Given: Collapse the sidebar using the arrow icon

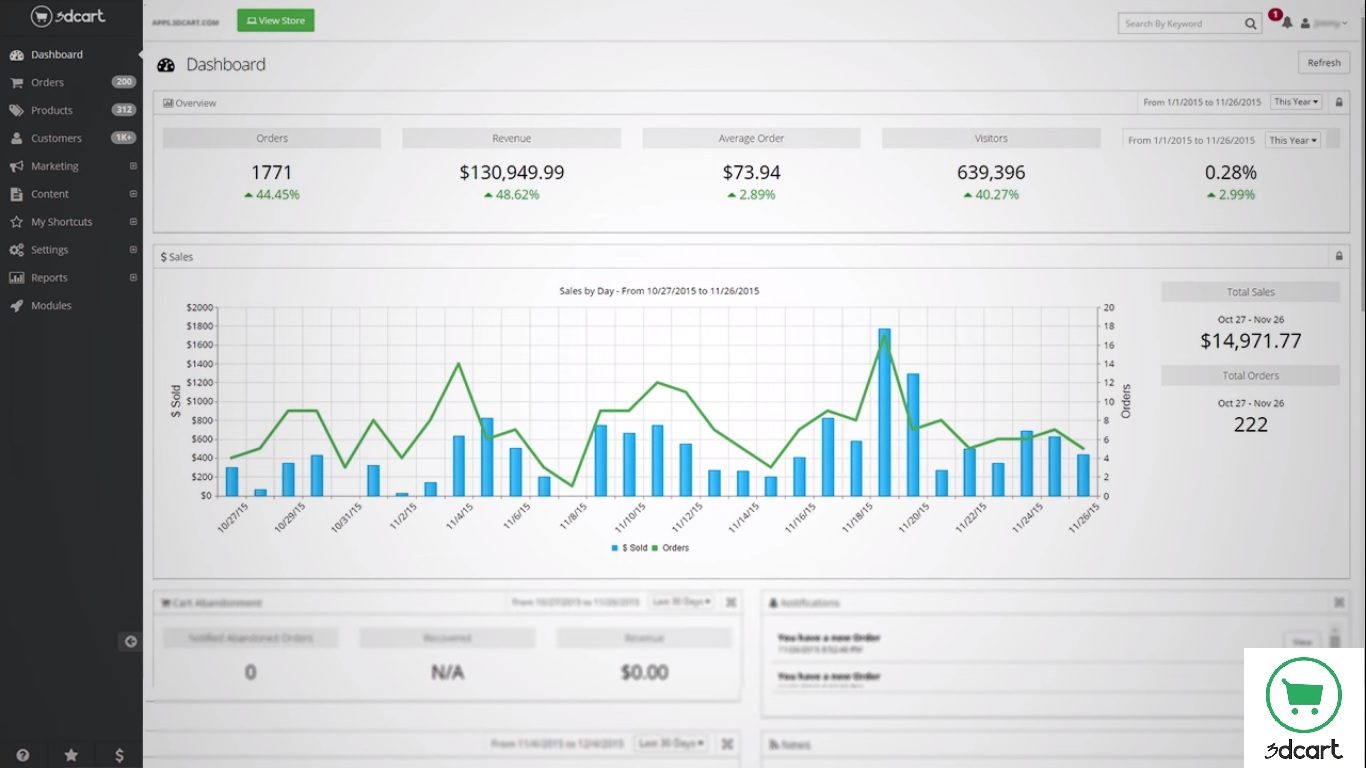Looking at the screenshot, I should click(x=130, y=641).
